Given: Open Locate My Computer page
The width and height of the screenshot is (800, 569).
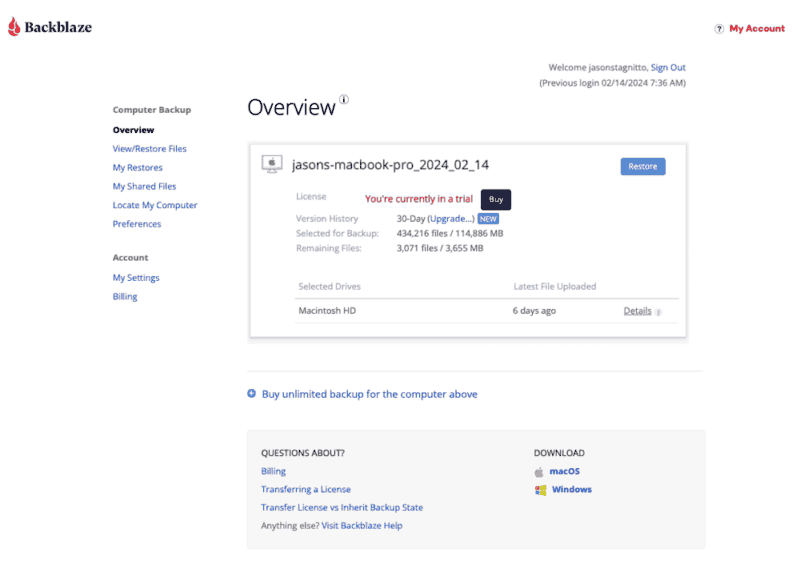Looking at the screenshot, I should point(155,205).
